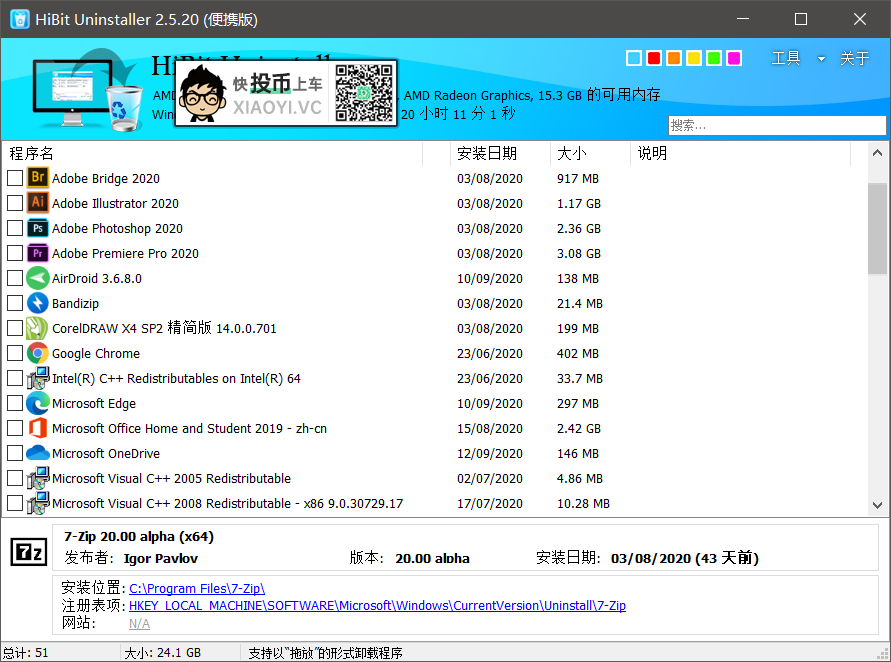Click the Adobe Photoshop 2020 program icon
Viewport: 891px width, 662px height.
coord(40,228)
